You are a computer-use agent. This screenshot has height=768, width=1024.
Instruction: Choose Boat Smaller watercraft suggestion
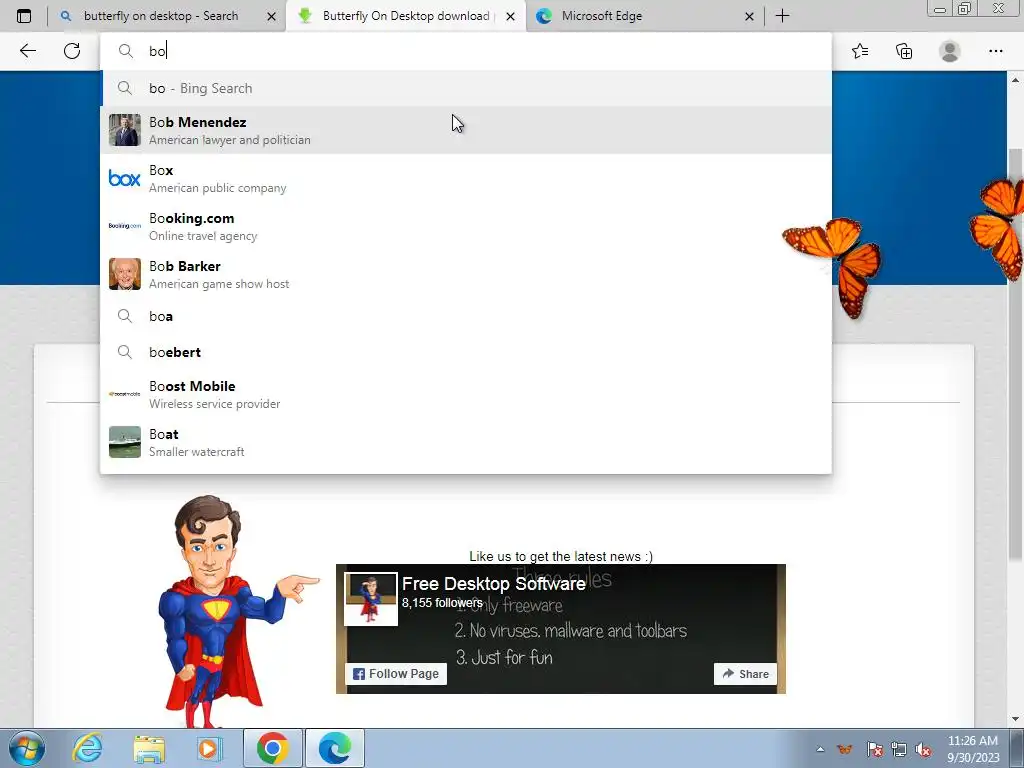point(466,442)
